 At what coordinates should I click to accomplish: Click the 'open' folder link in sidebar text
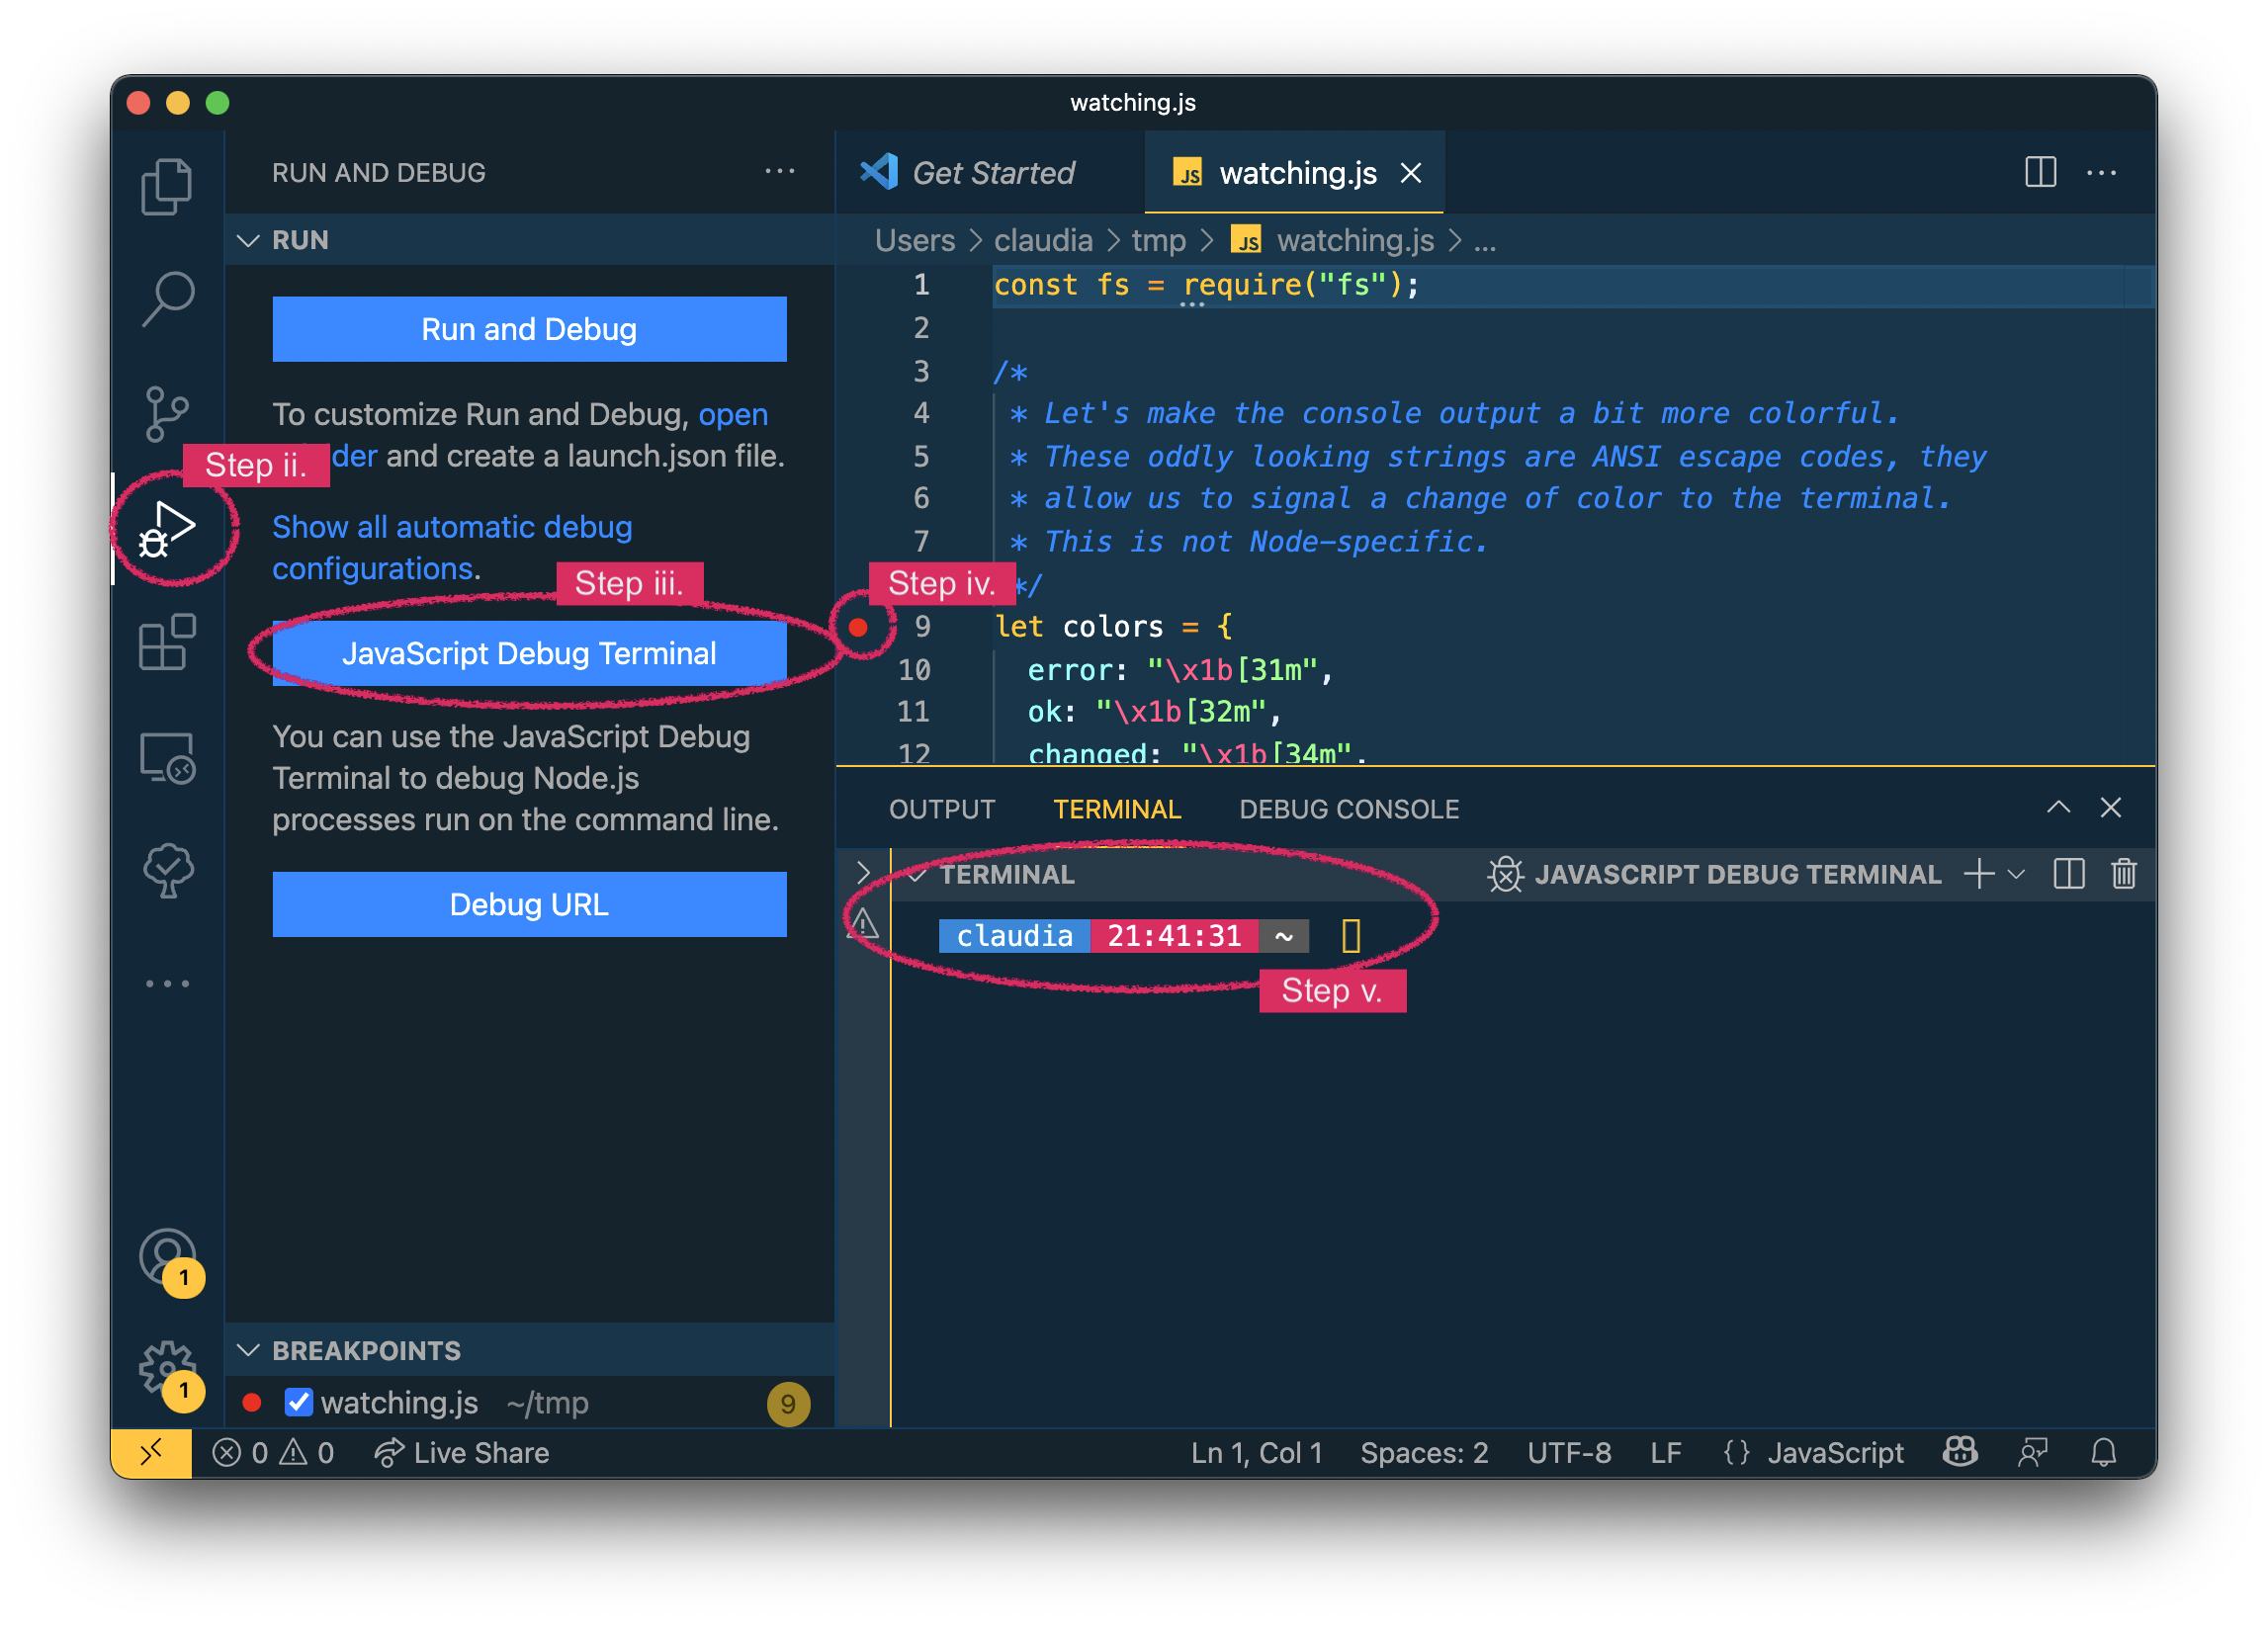733,414
